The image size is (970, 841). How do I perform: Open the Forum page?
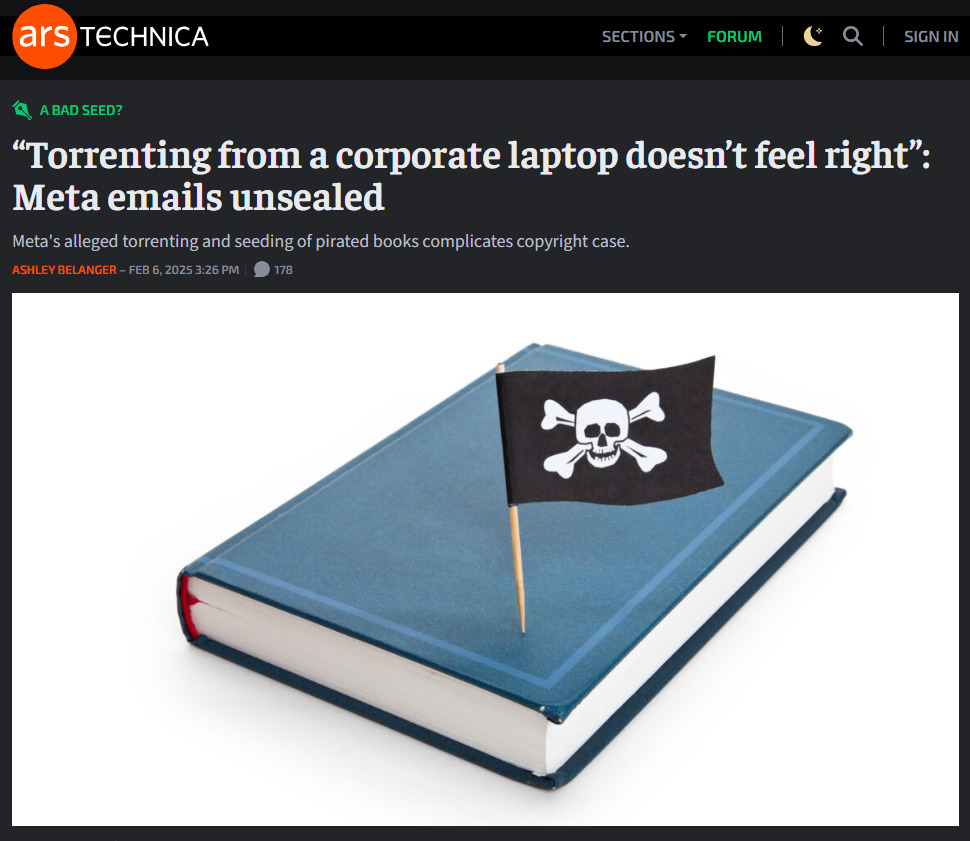[734, 37]
